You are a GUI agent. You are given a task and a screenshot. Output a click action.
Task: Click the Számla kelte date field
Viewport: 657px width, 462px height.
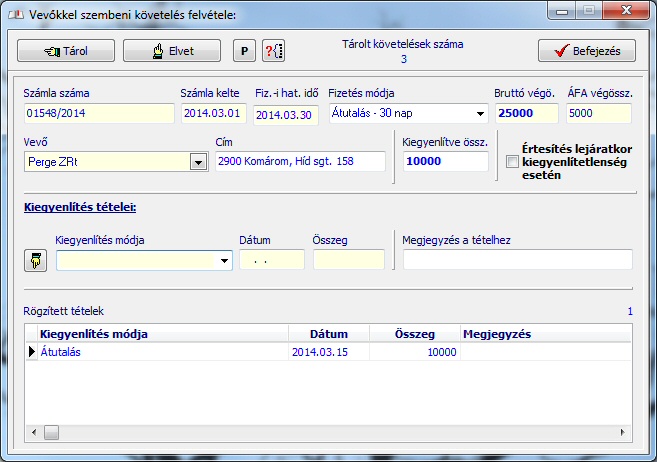pyautogui.click(x=214, y=114)
